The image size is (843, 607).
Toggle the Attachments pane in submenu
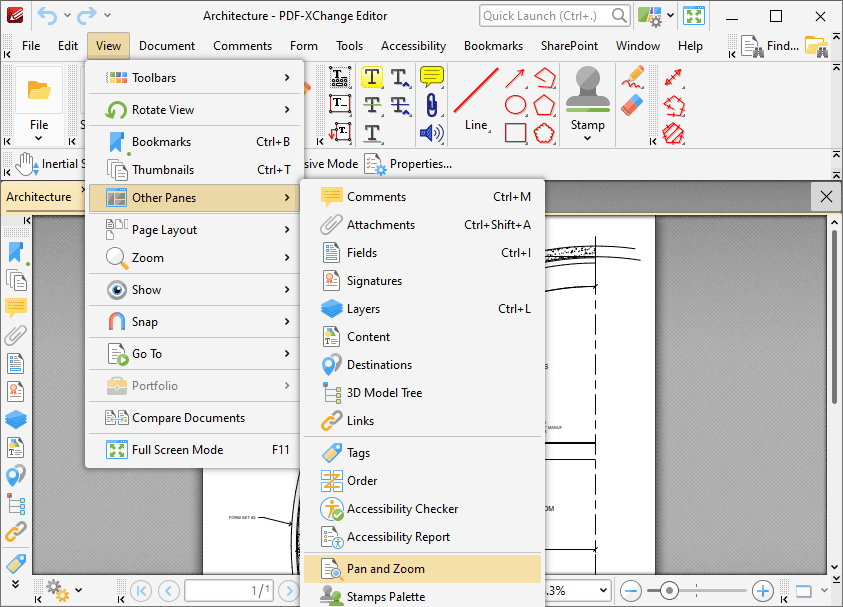click(x=423, y=225)
